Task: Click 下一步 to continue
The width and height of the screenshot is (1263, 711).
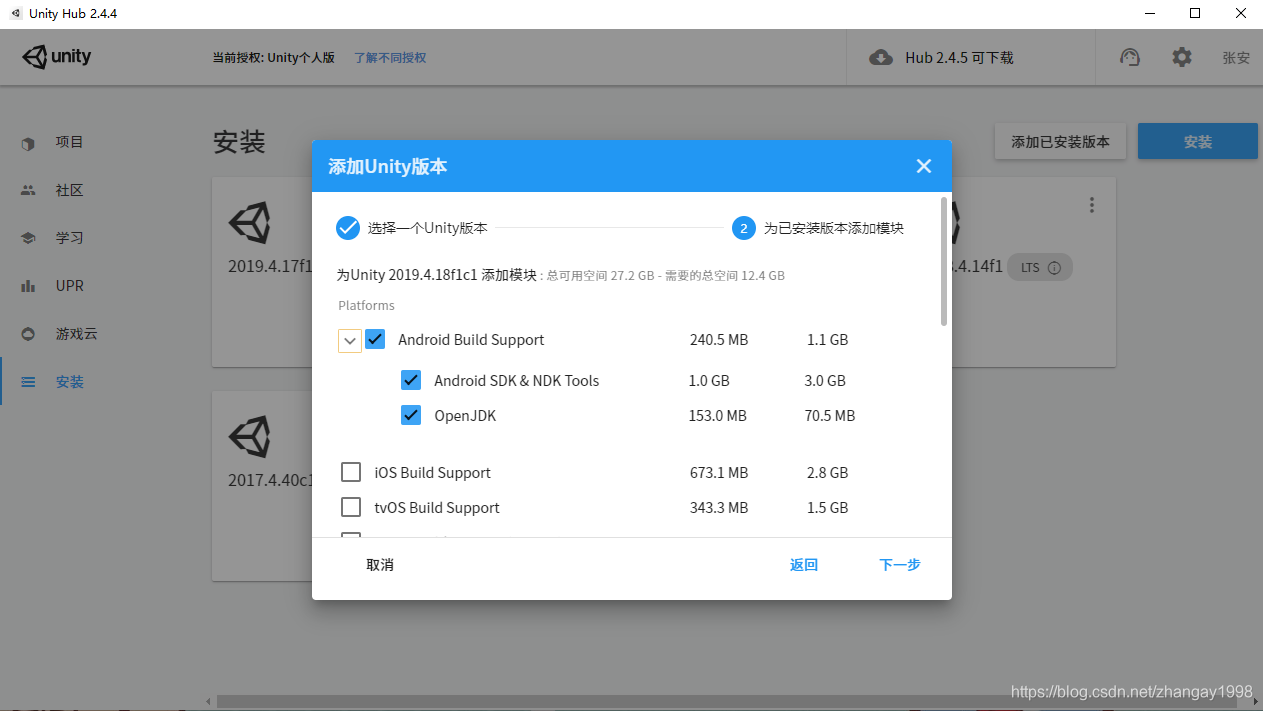Action: click(900, 565)
